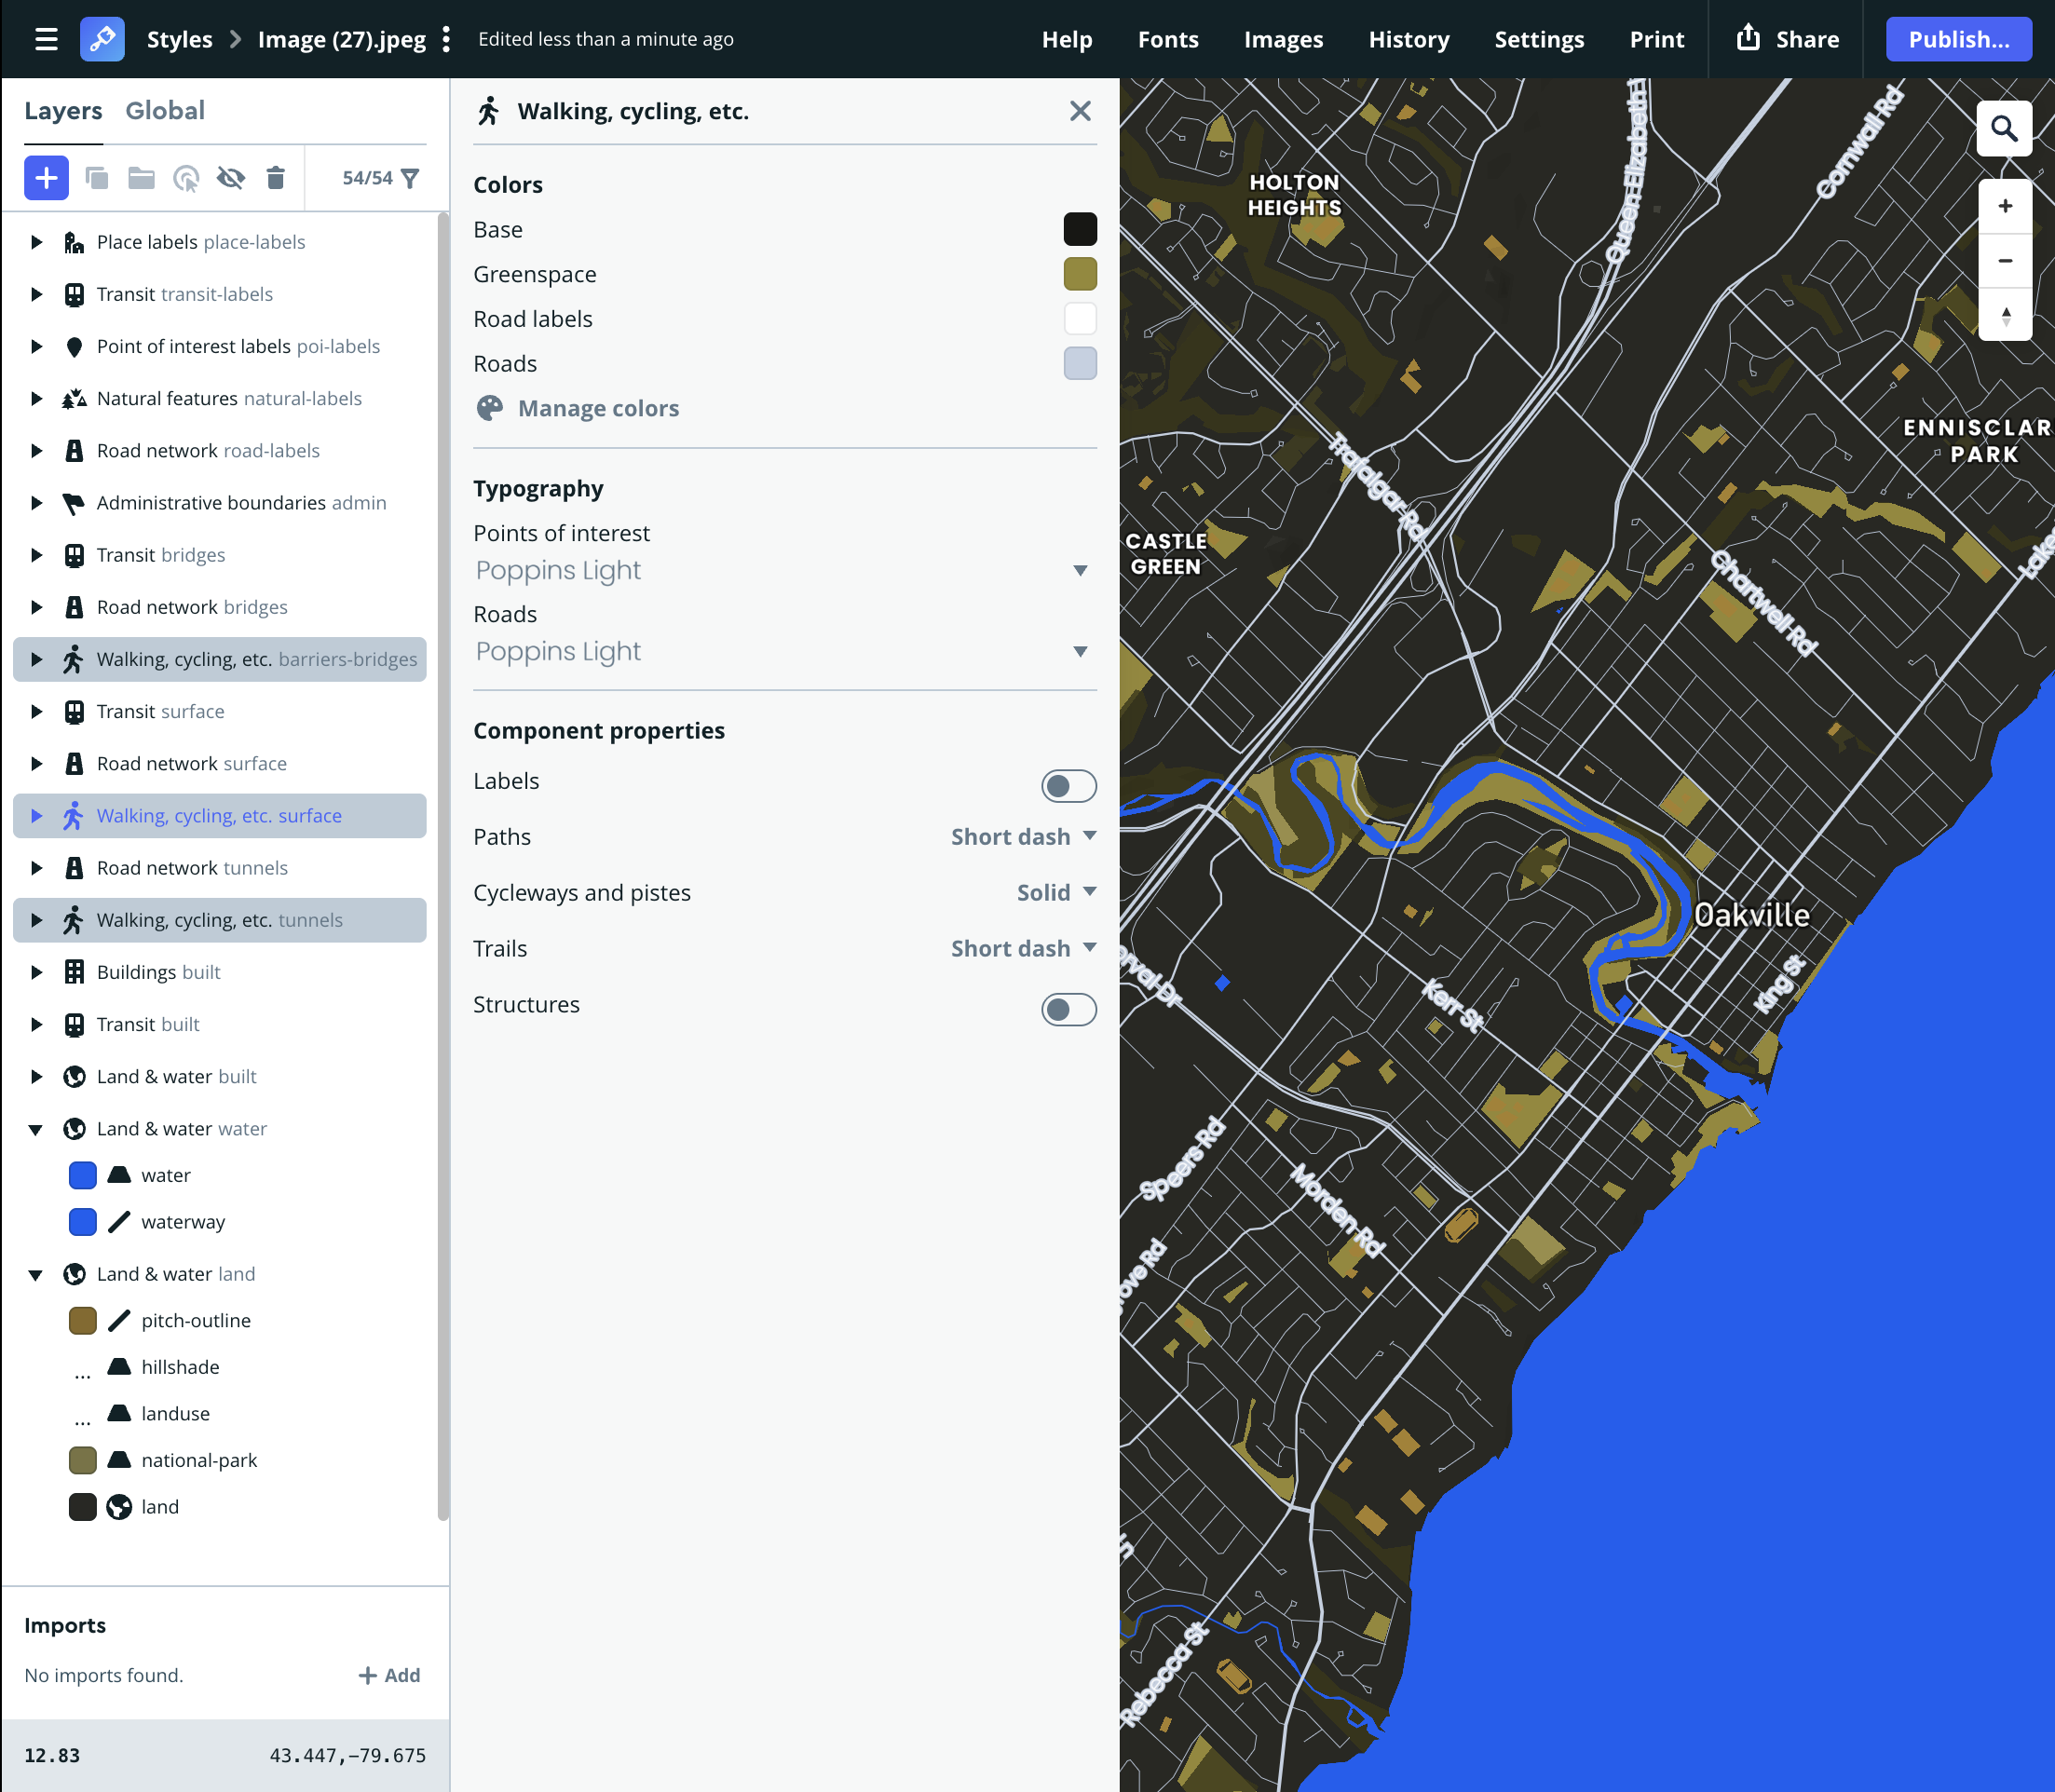Open the Fonts menu

1167,39
